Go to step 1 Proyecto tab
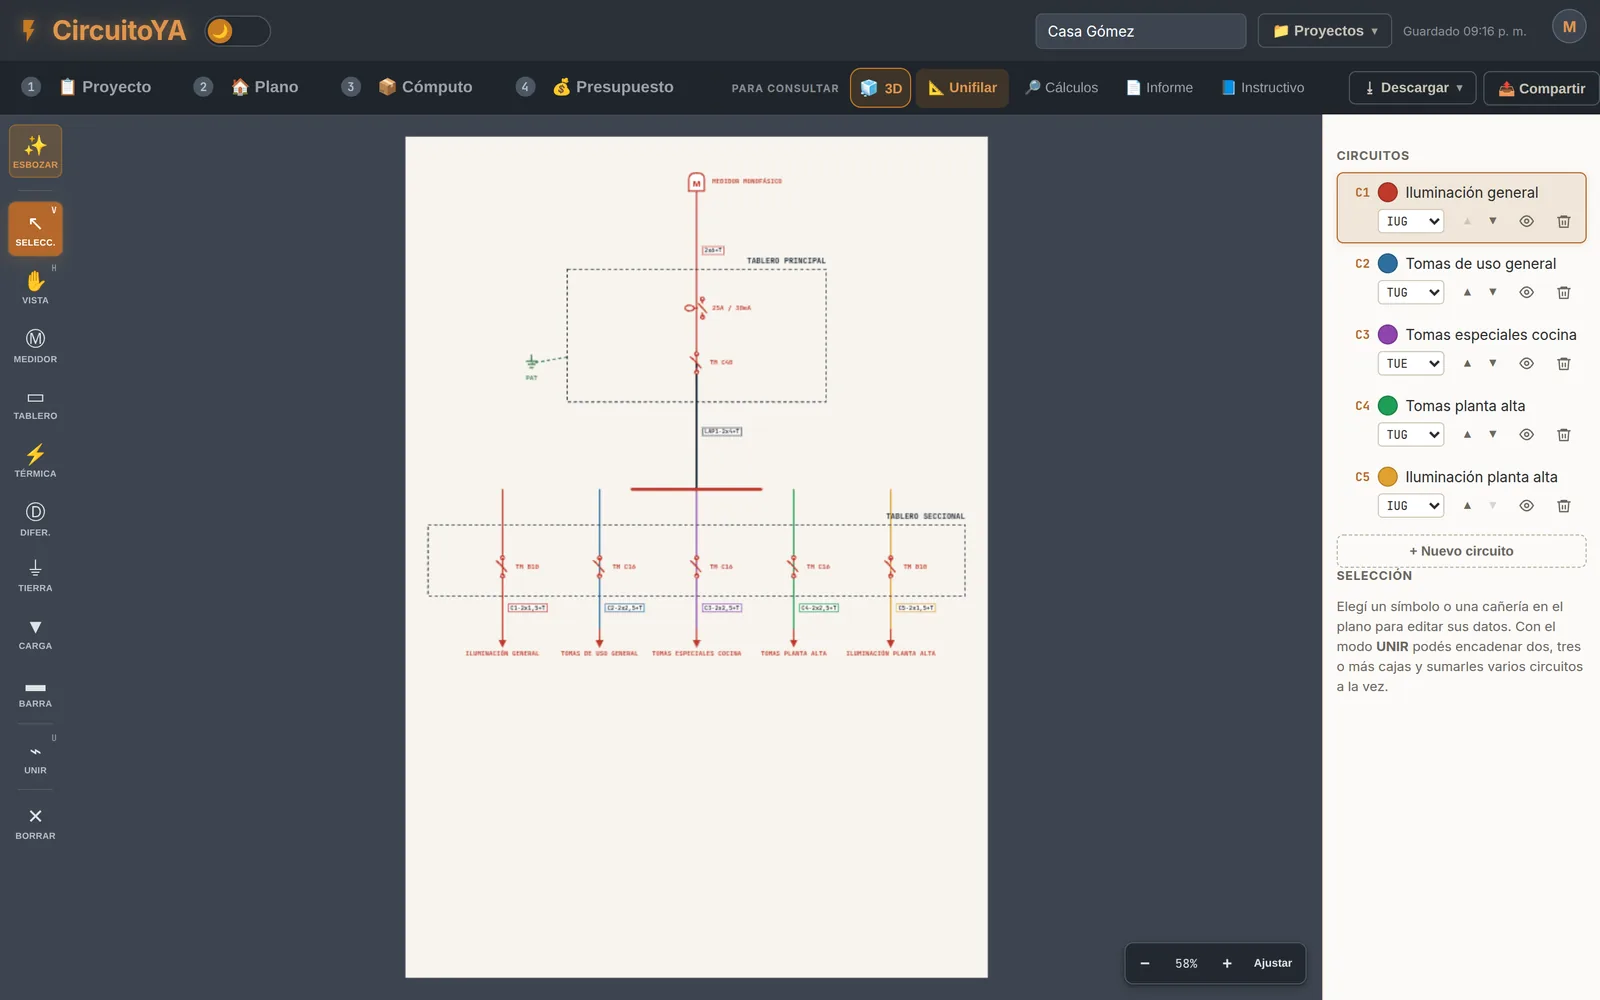This screenshot has width=1600, height=1000. (87, 87)
